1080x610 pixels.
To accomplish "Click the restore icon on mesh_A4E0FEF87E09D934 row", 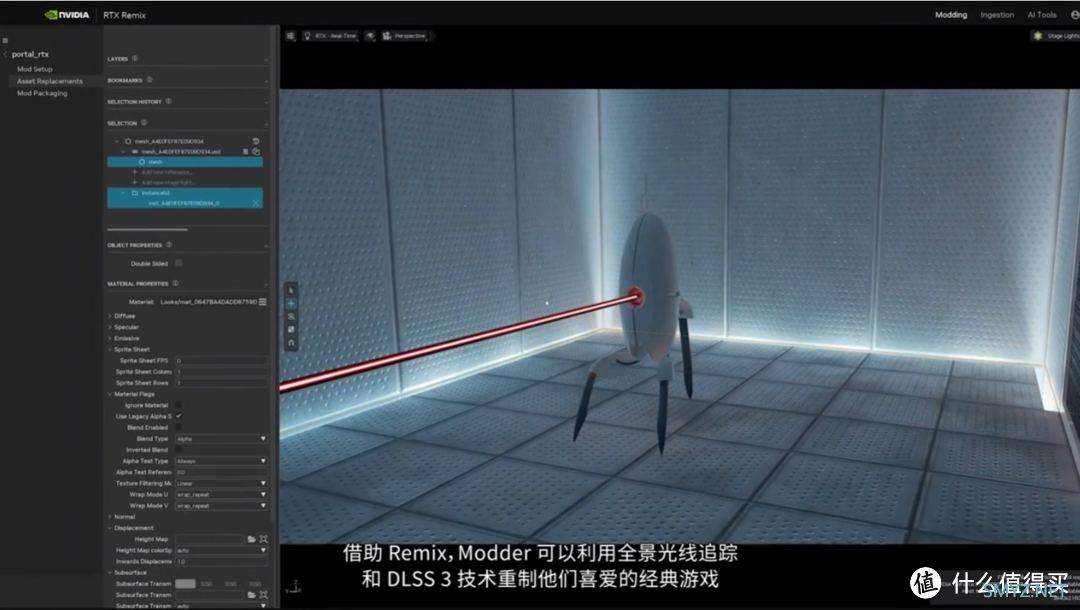I will tap(256, 141).
